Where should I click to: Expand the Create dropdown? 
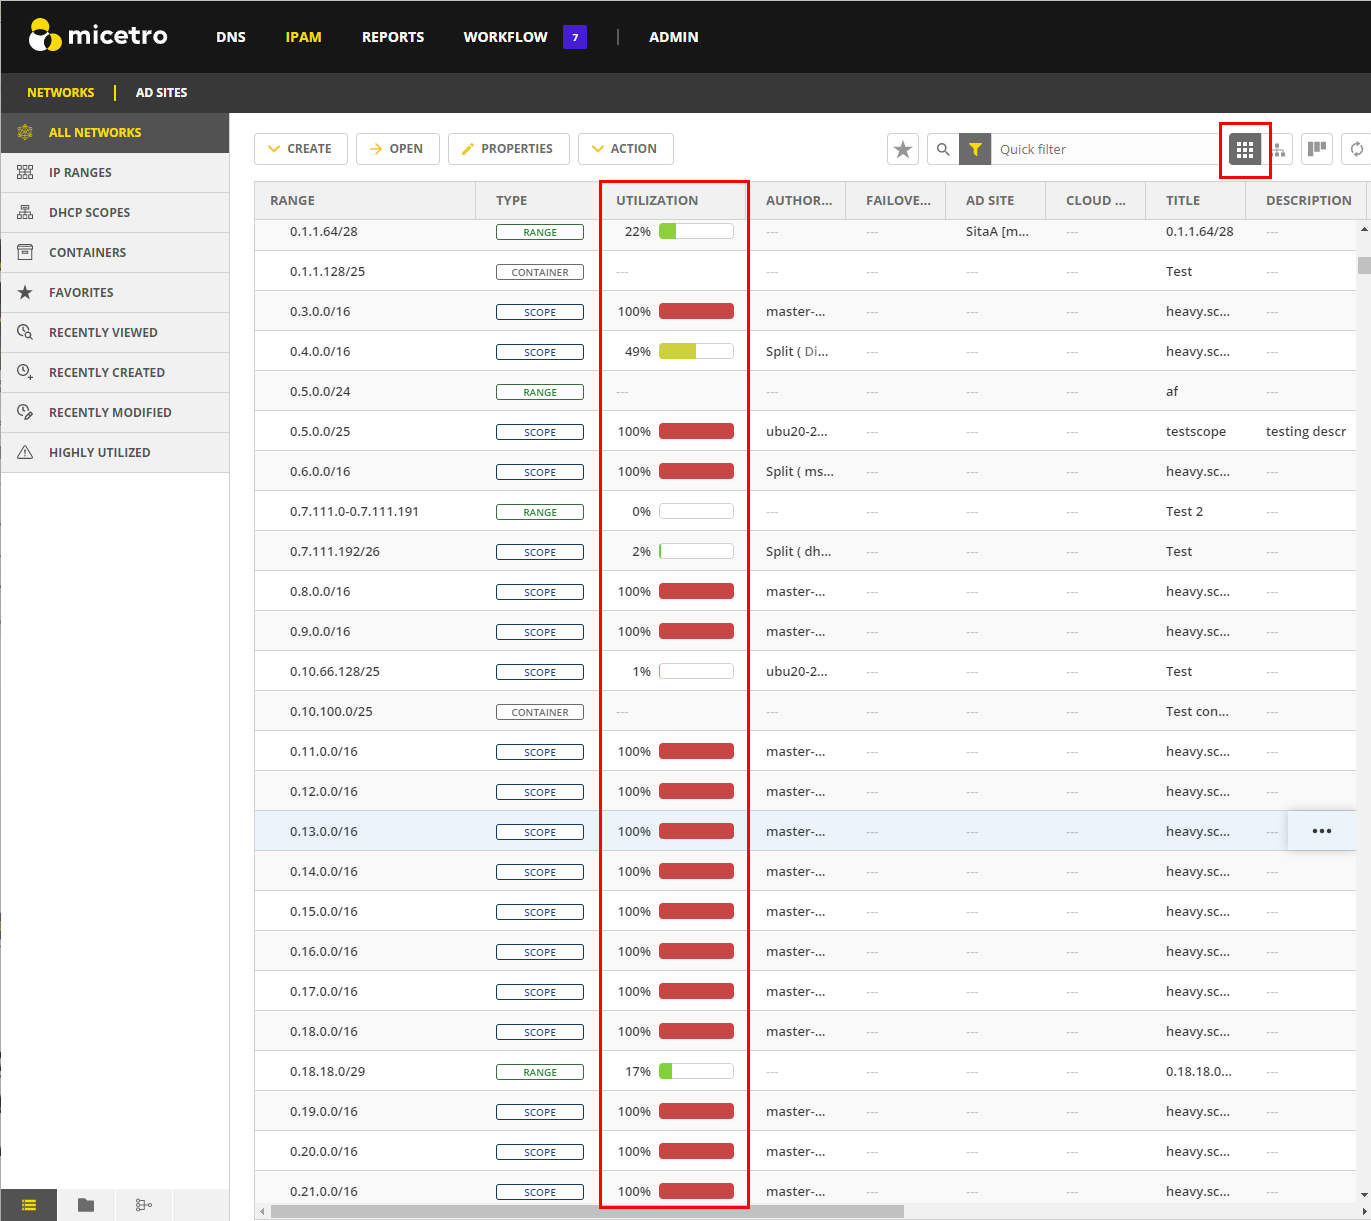(x=300, y=149)
